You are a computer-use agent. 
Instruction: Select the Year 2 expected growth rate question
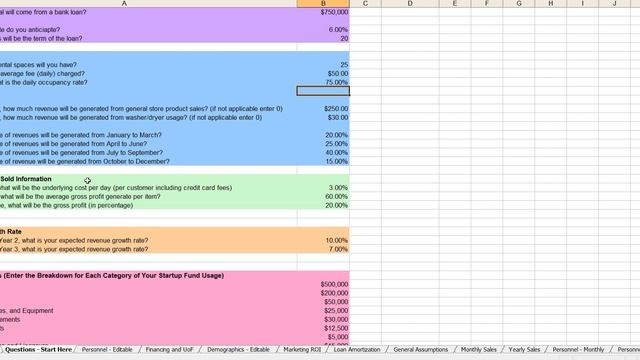pyautogui.click(x=74, y=240)
